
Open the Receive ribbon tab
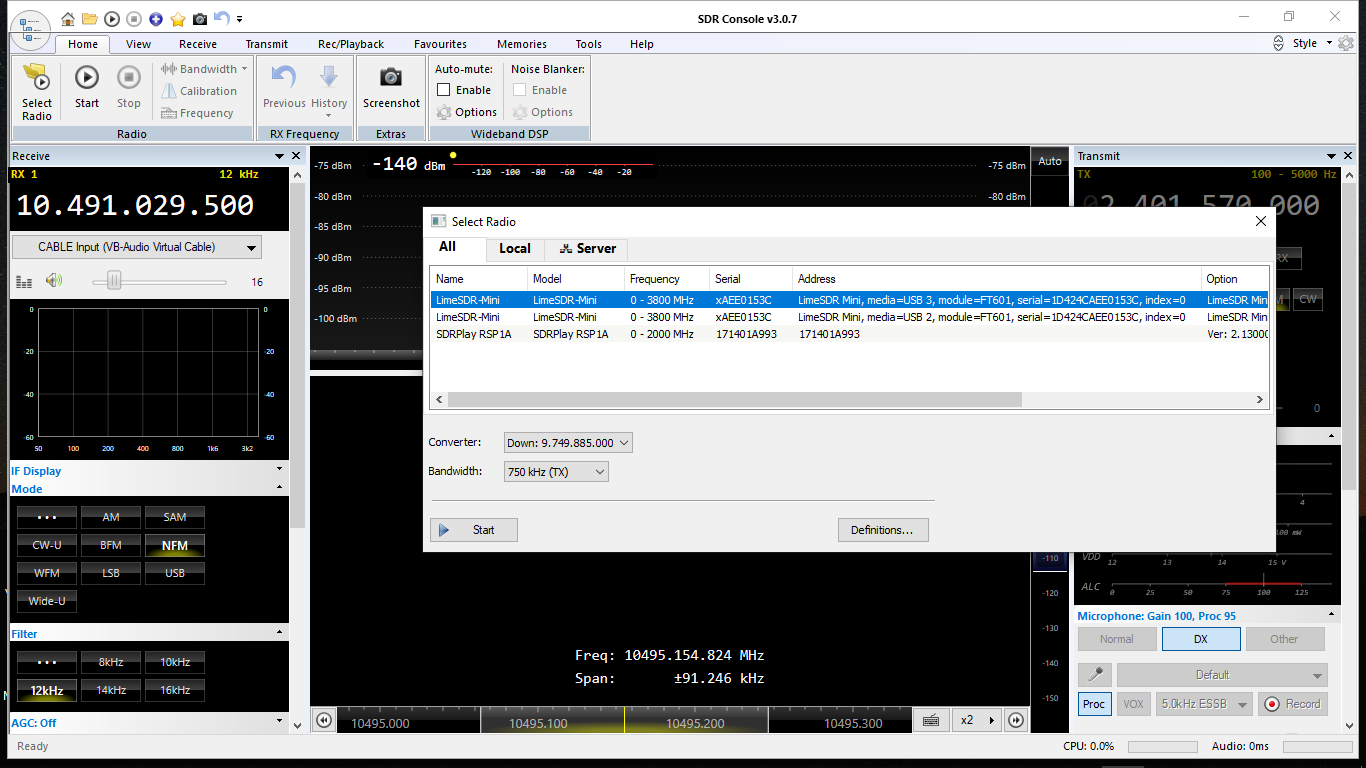coord(198,44)
